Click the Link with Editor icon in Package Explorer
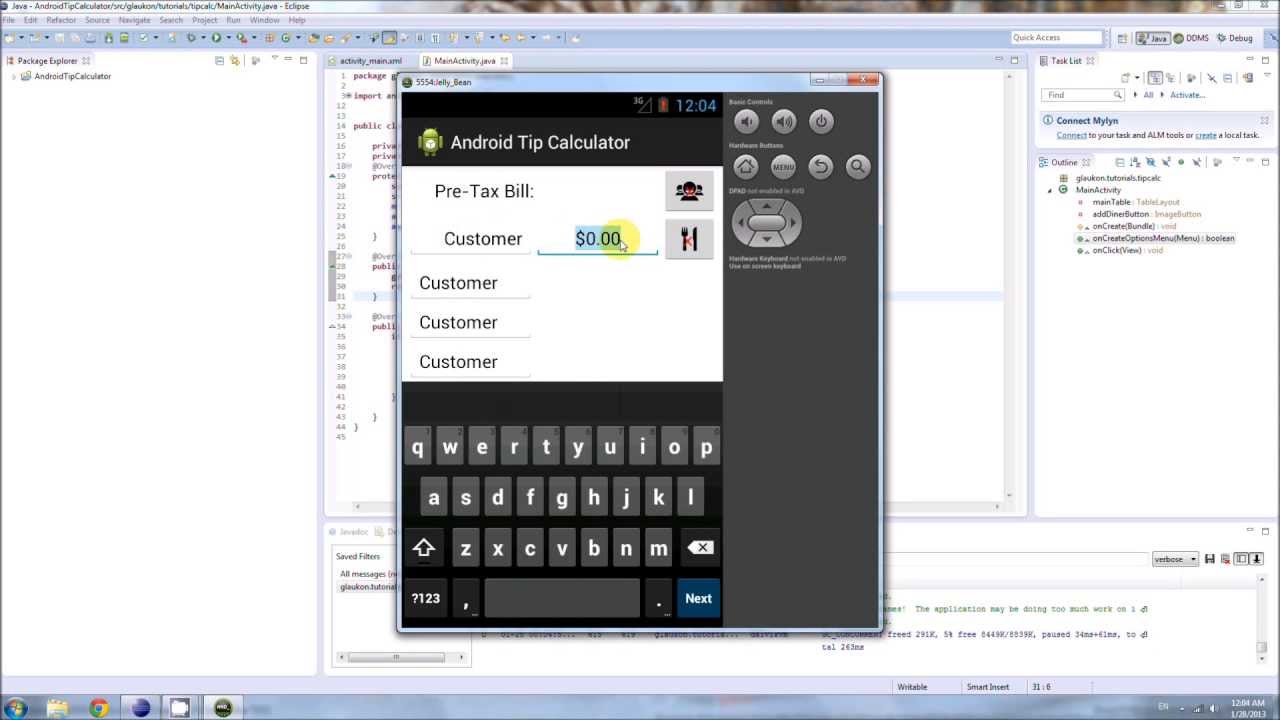This screenshot has width=1280, height=720. tap(235, 61)
